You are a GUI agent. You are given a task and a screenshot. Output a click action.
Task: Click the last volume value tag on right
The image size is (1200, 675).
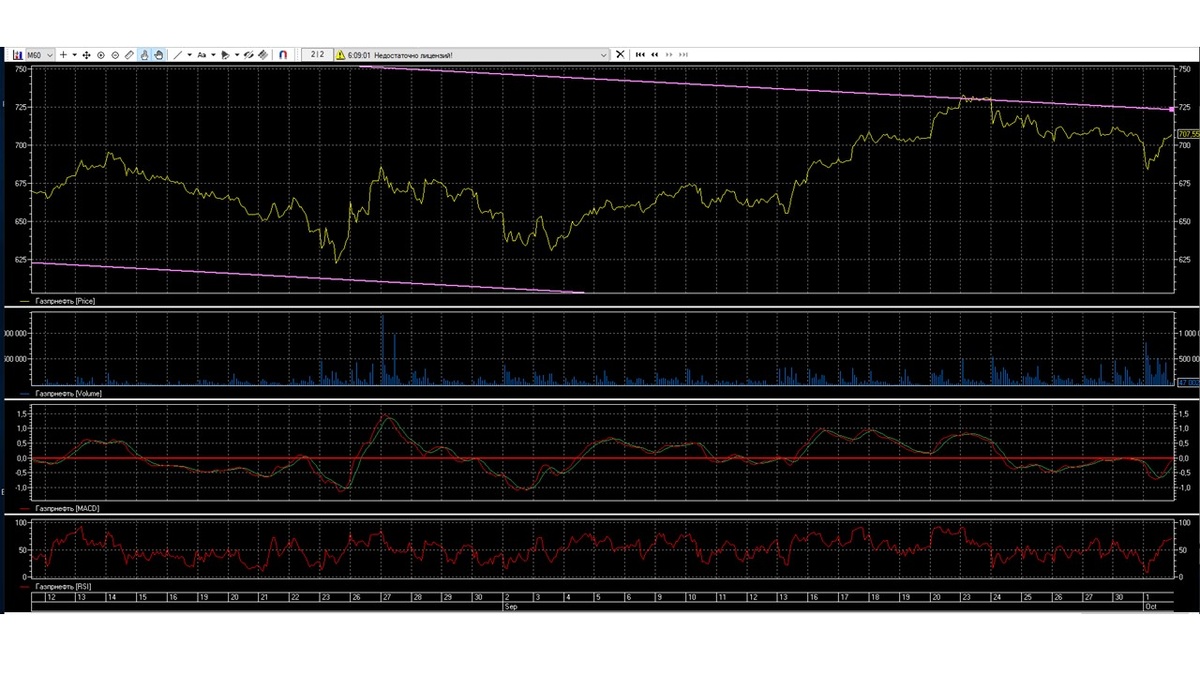[1188, 383]
